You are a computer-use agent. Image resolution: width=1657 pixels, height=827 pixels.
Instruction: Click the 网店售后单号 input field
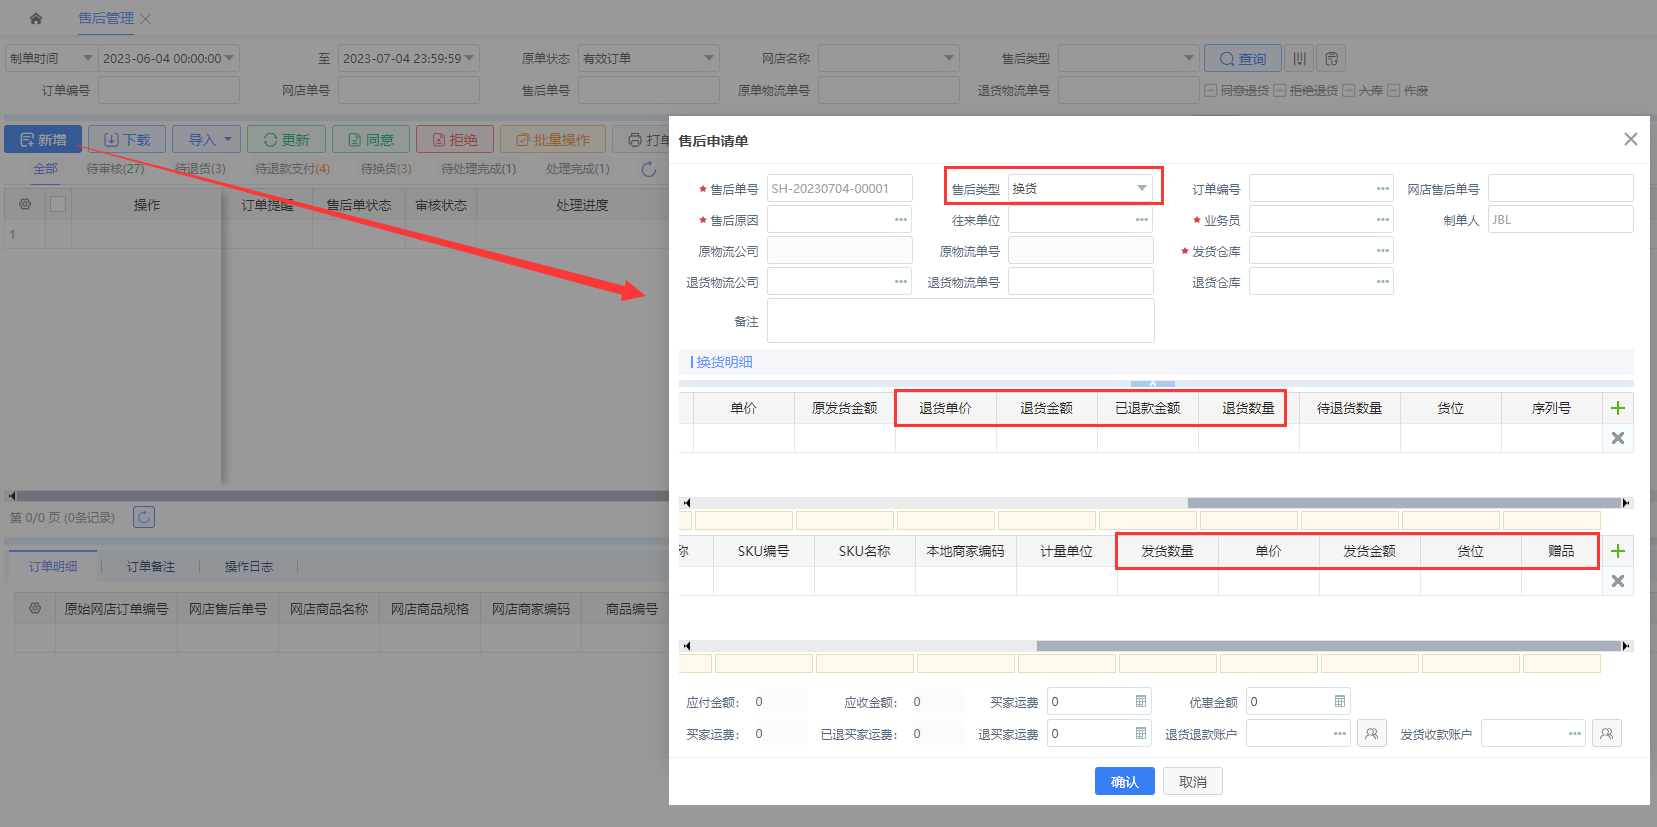tap(1561, 189)
